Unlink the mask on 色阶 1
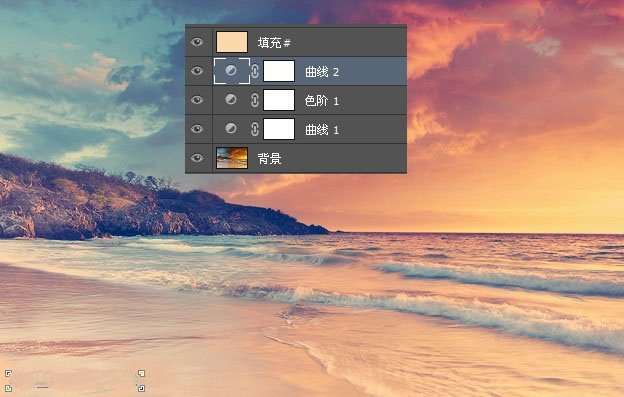Image resolution: width=624 pixels, height=397 pixels. (255, 100)
